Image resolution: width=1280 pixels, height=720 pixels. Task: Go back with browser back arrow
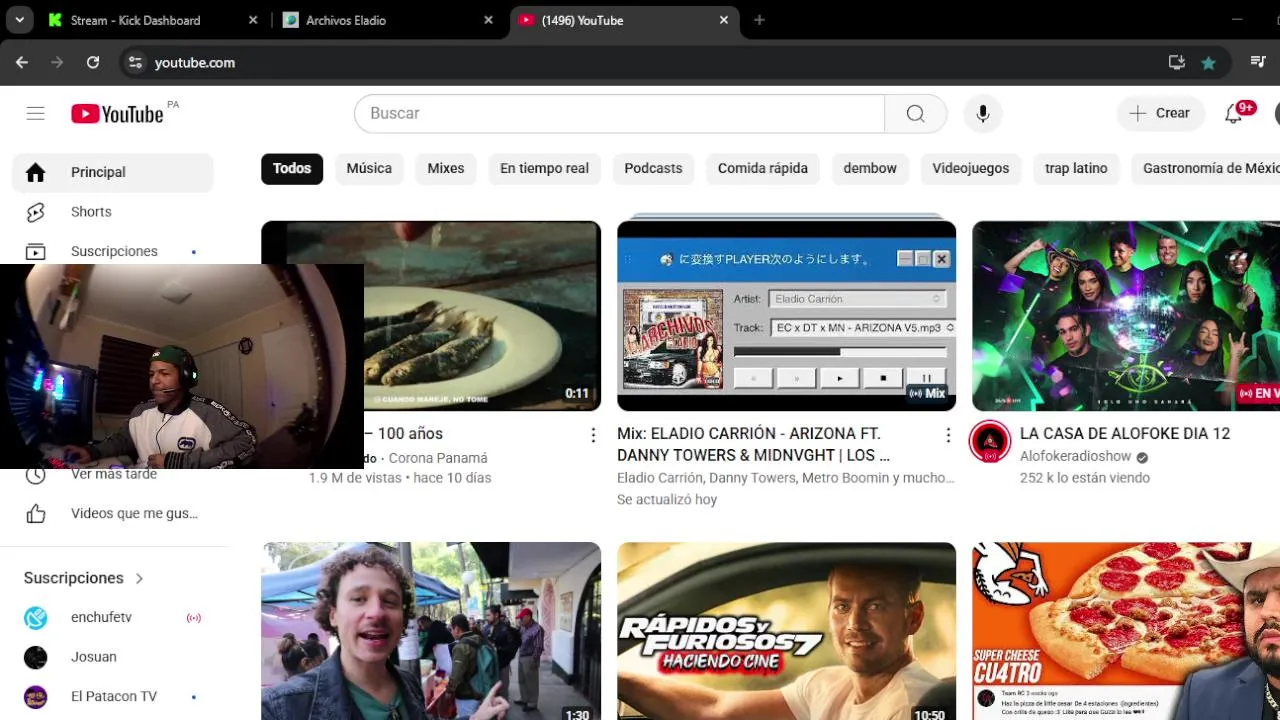pos(22,62)
